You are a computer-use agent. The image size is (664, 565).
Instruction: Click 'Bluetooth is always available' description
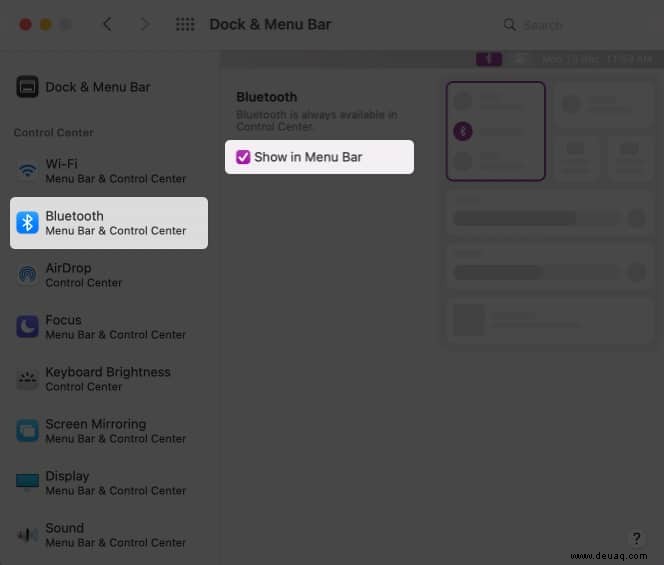[x=317, y=121]
